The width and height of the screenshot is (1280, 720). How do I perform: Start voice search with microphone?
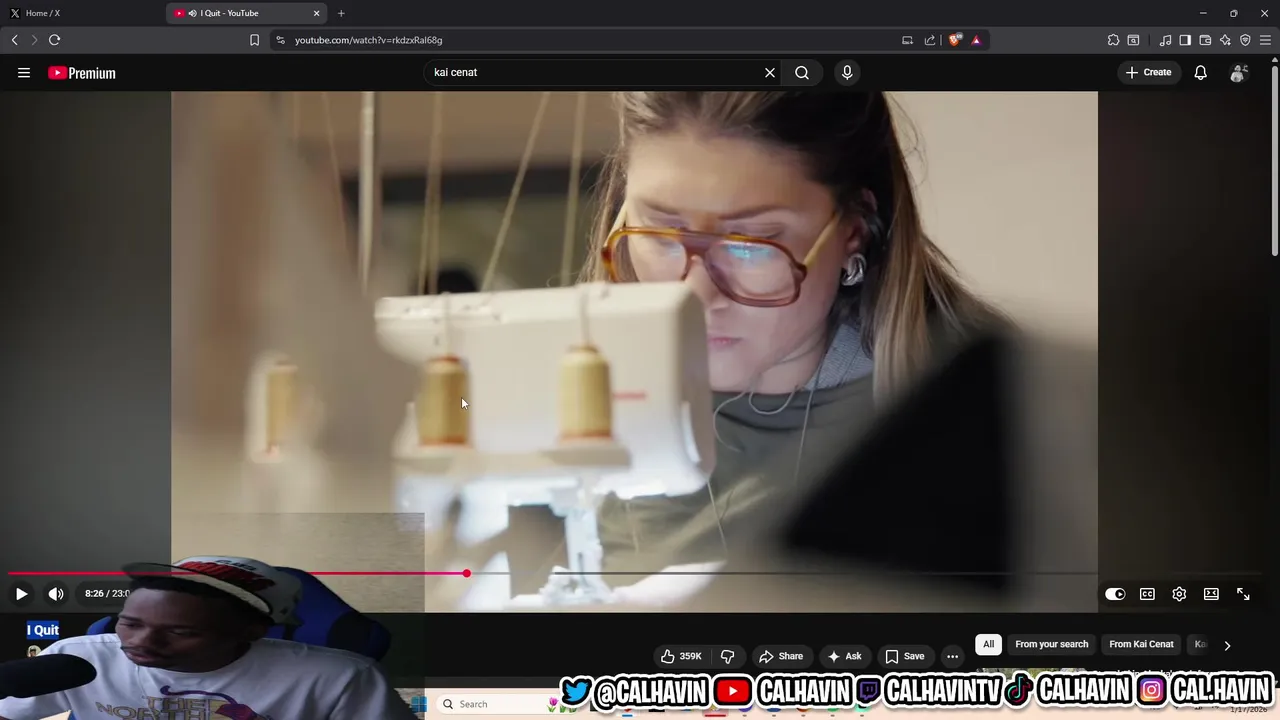(x=847, y=73)
